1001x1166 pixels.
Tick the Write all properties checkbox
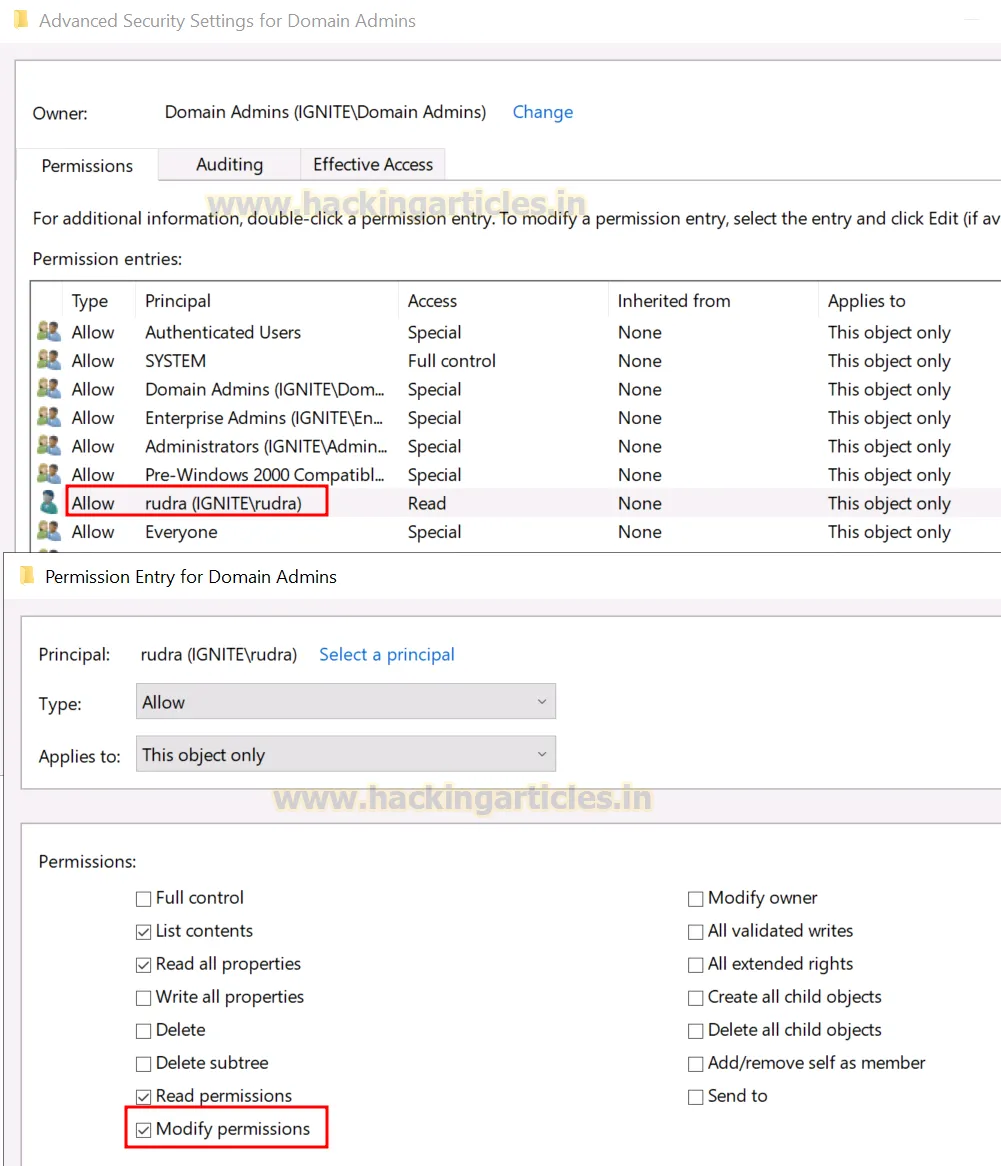click(144, 998)
